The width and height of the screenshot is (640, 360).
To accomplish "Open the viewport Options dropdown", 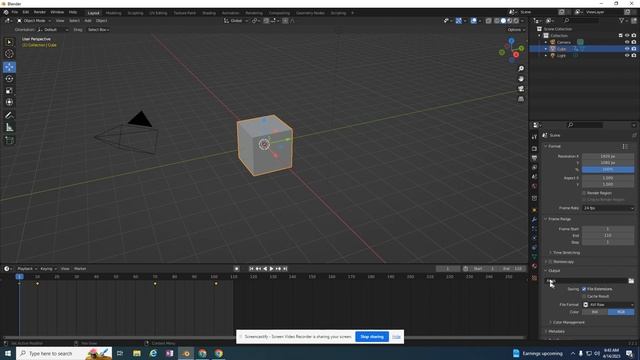I will click(516, 30).
